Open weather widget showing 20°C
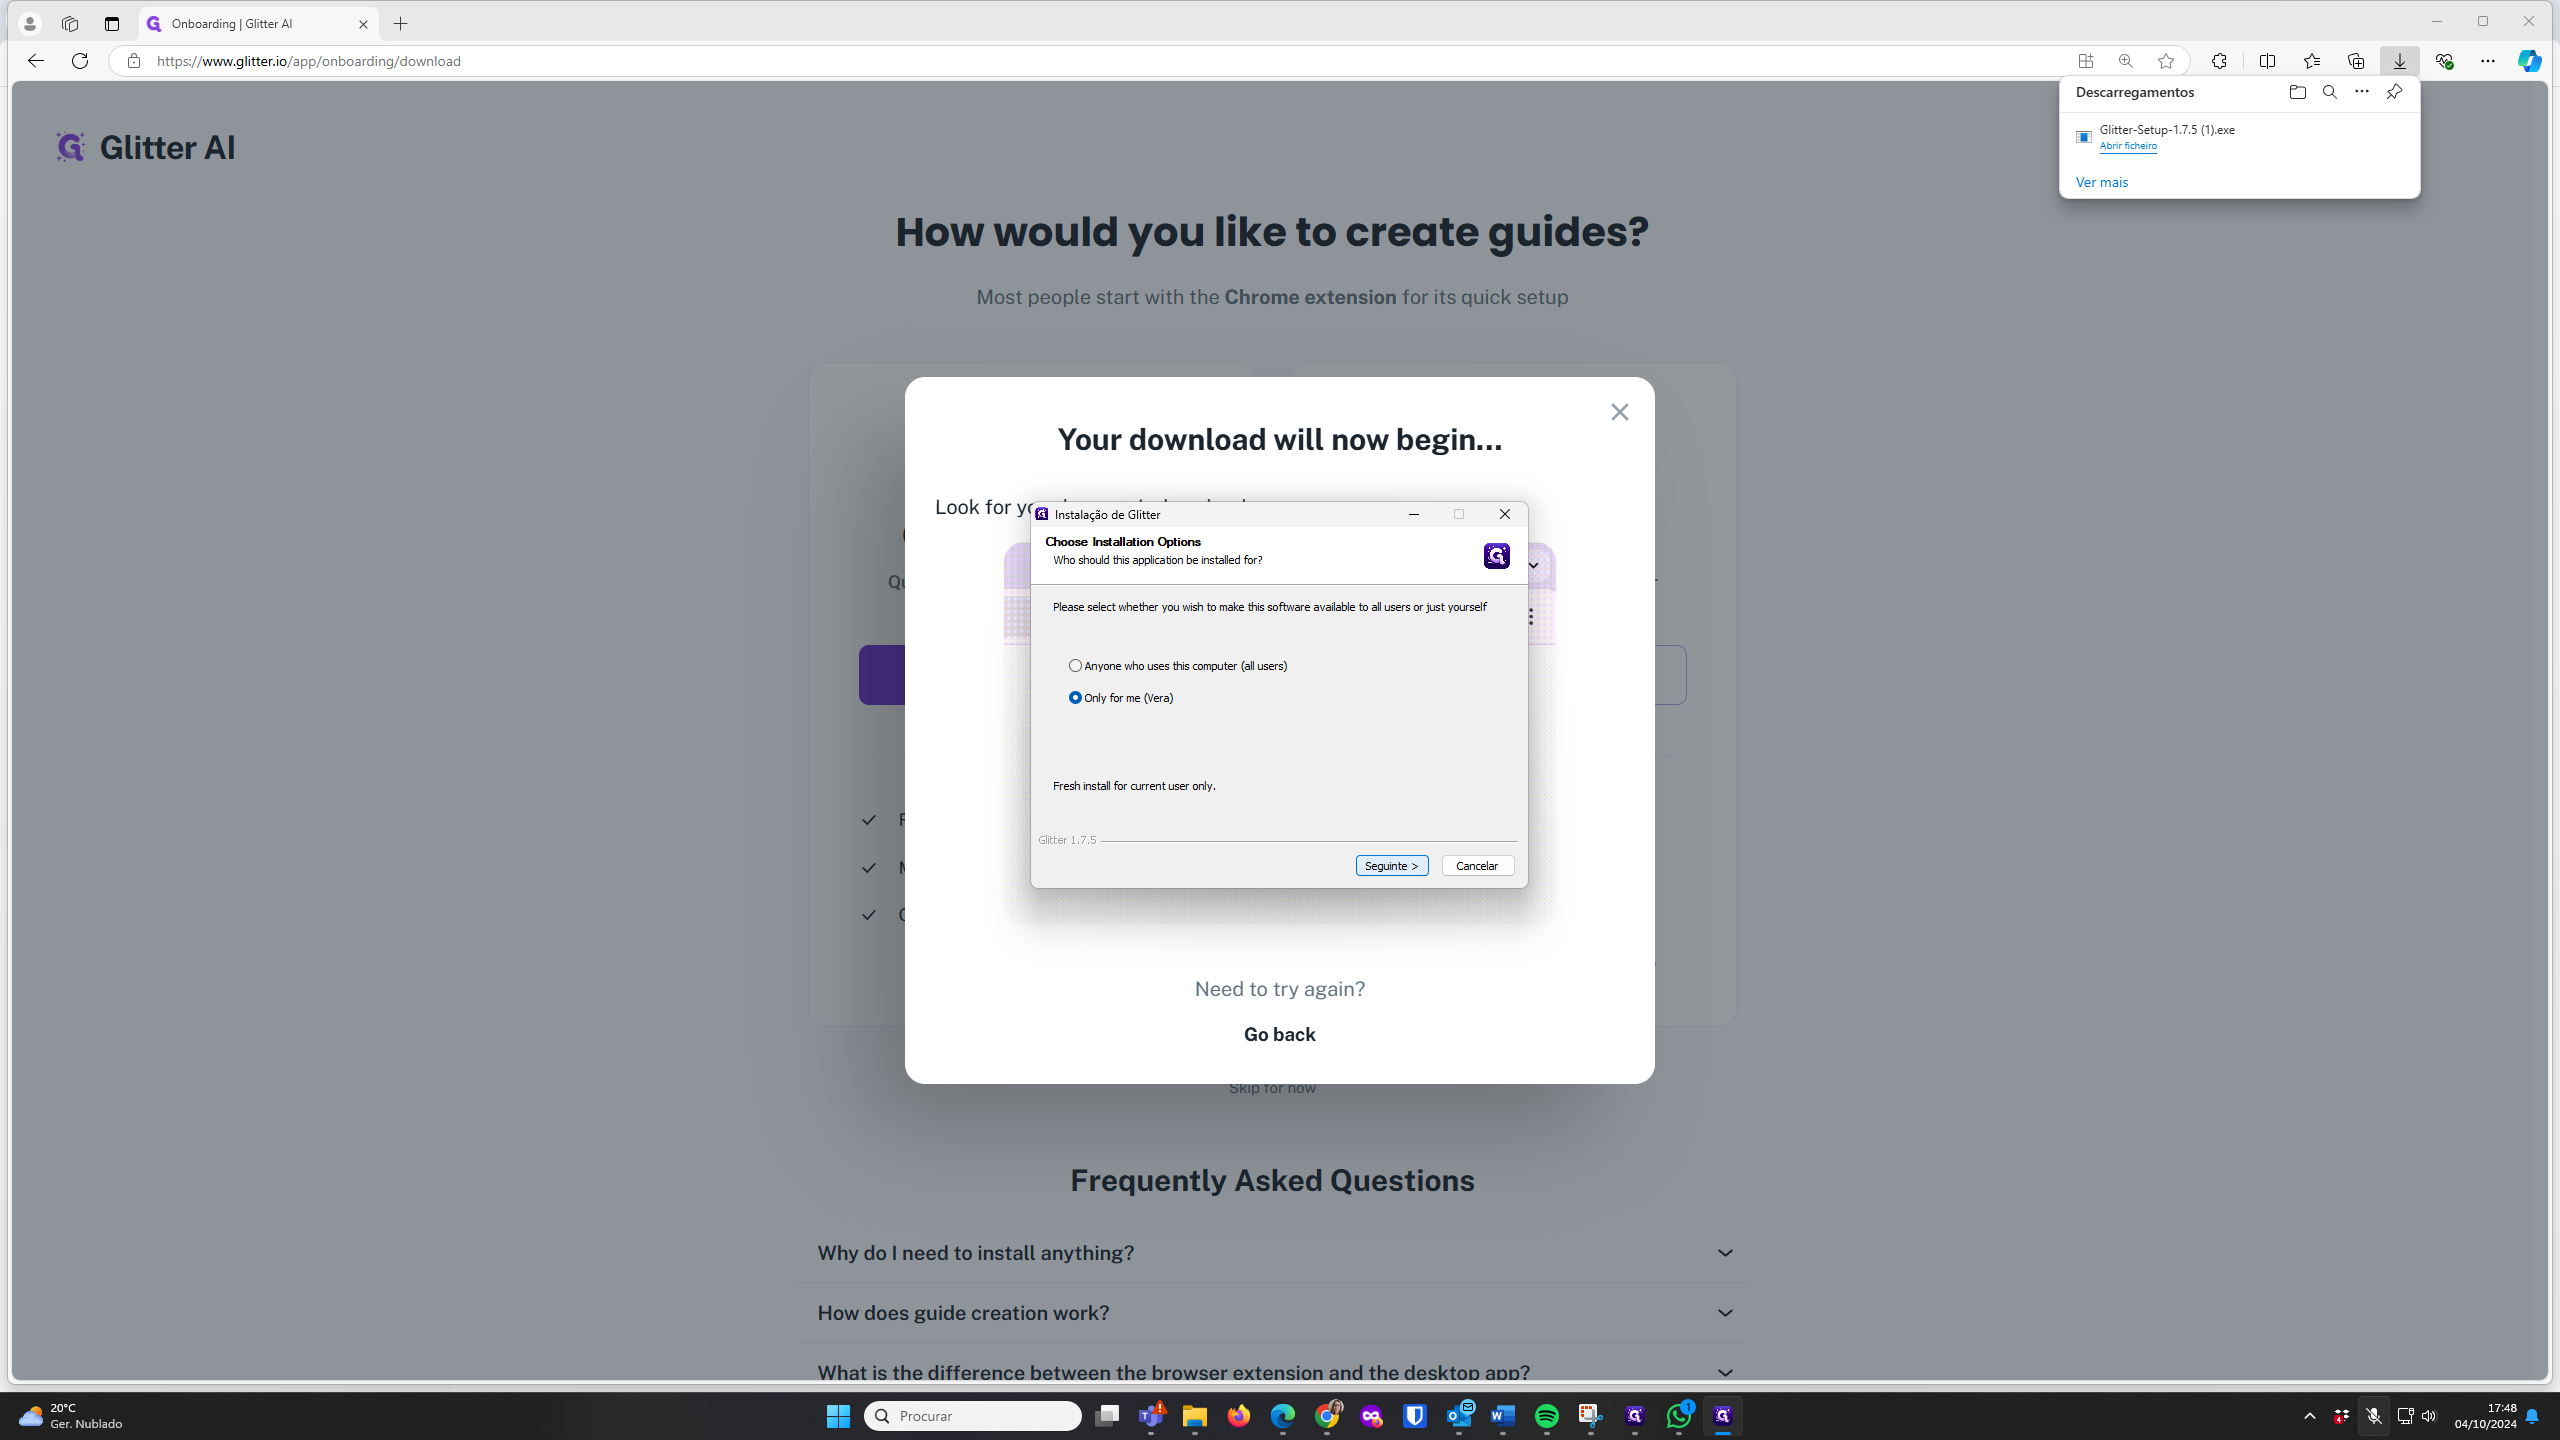This screenshot has width=2560, height=1440. (70, 1416)
